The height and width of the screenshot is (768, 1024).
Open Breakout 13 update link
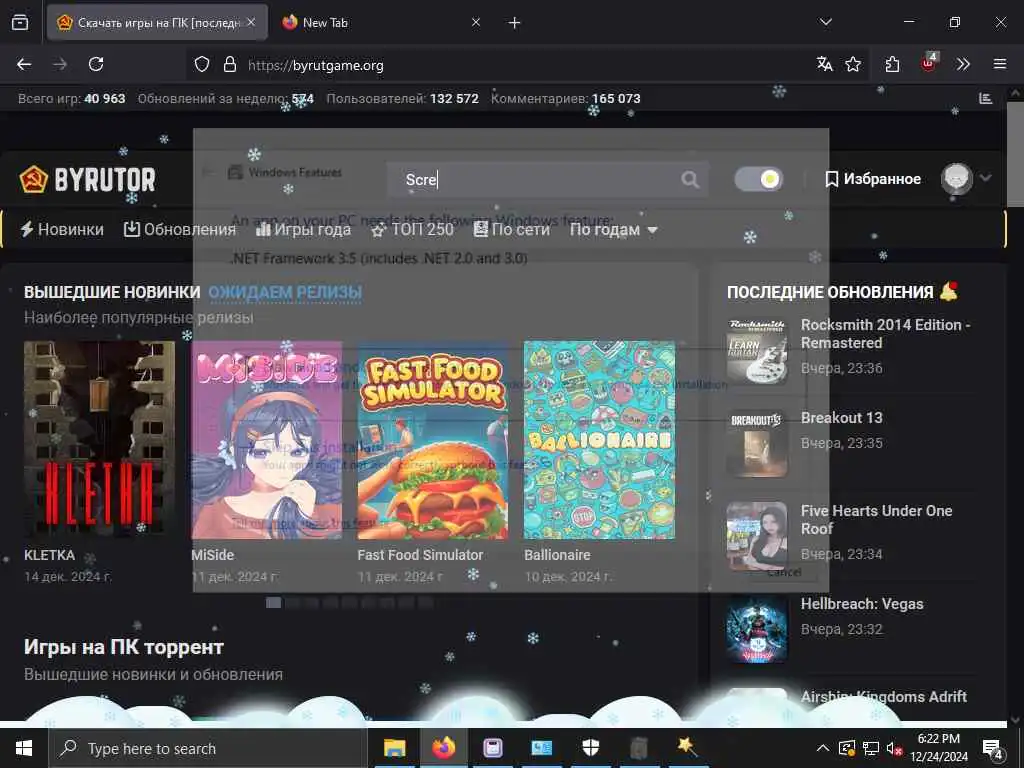click(841, 417)
